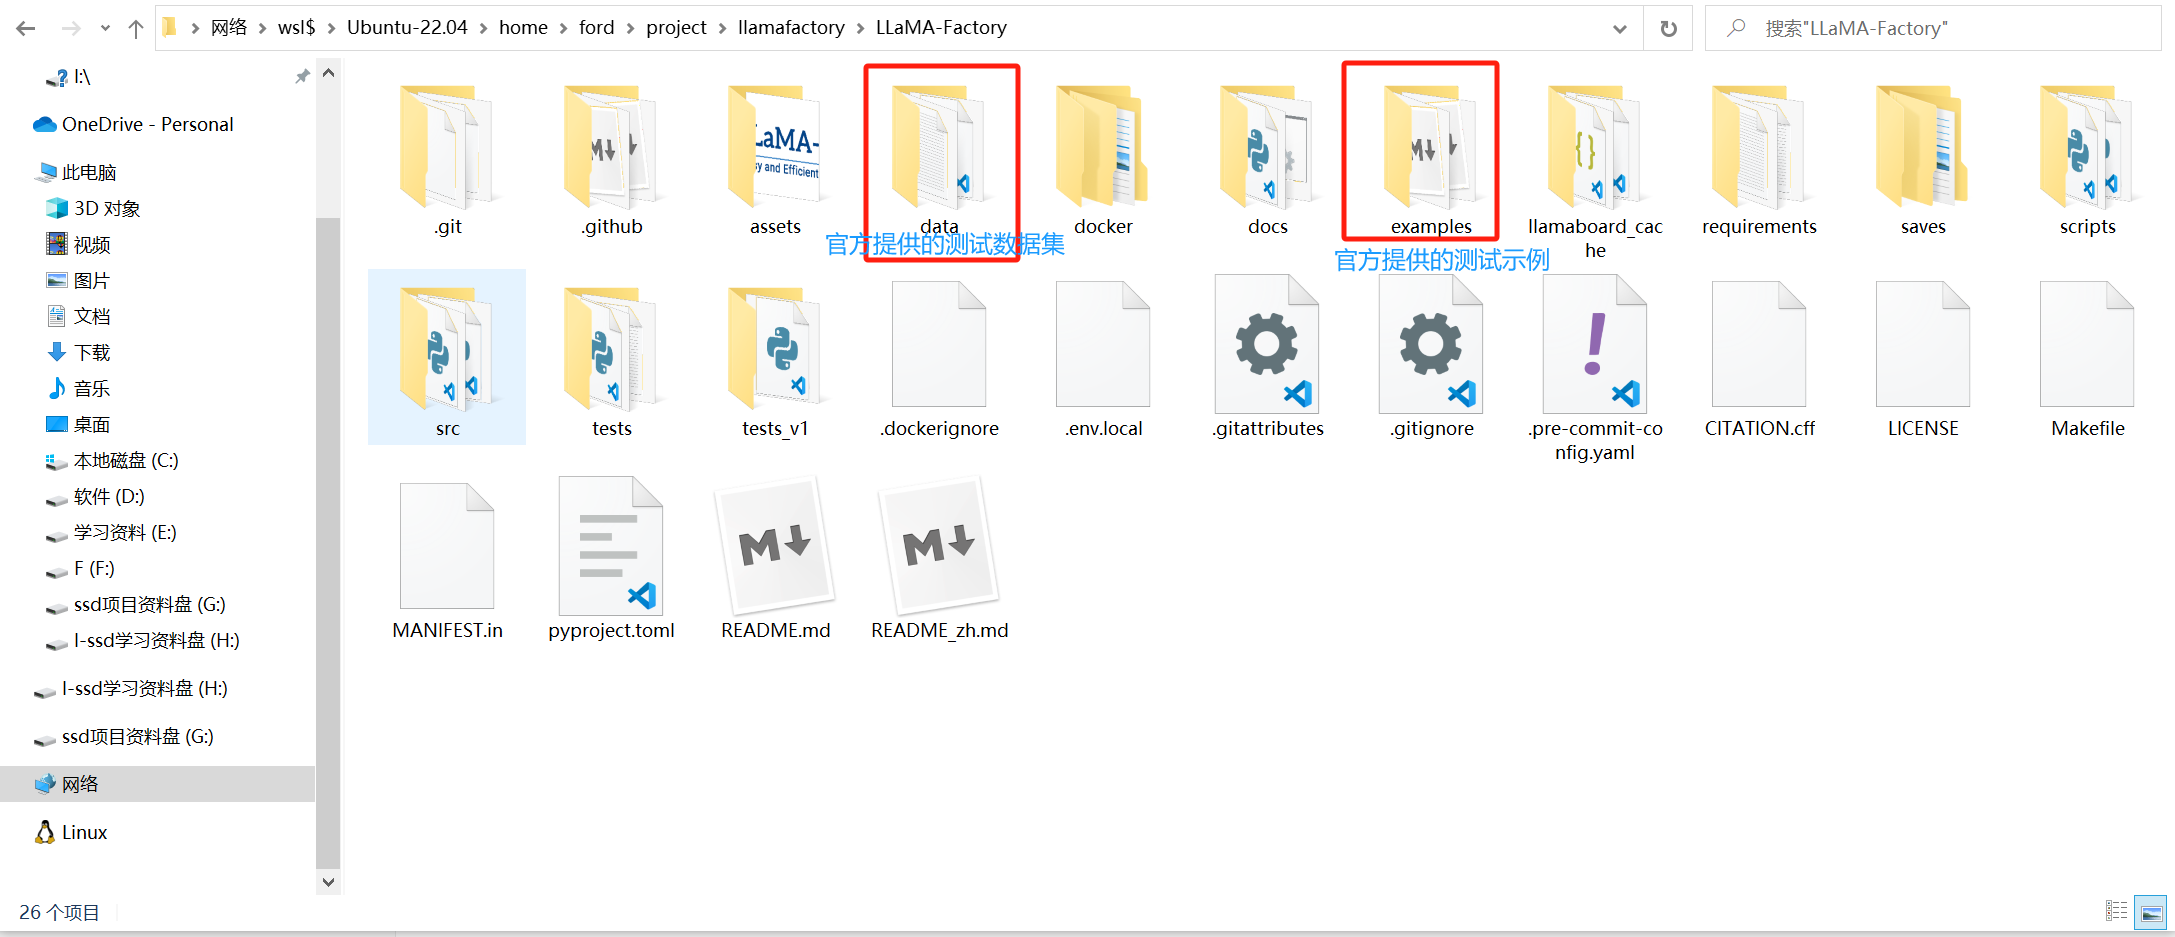This screenshot has height=937, width=2175.
Task: Select the src folder
Action: point(447,358)
